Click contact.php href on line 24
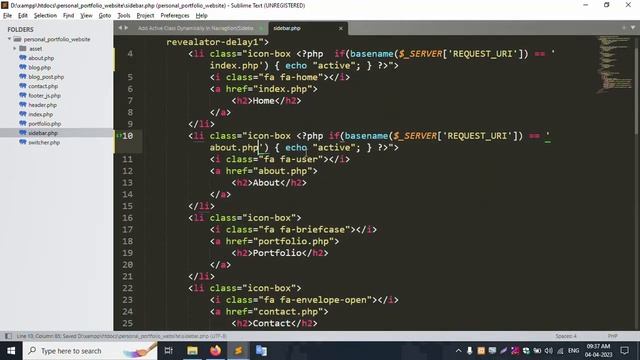 [288, 311]
